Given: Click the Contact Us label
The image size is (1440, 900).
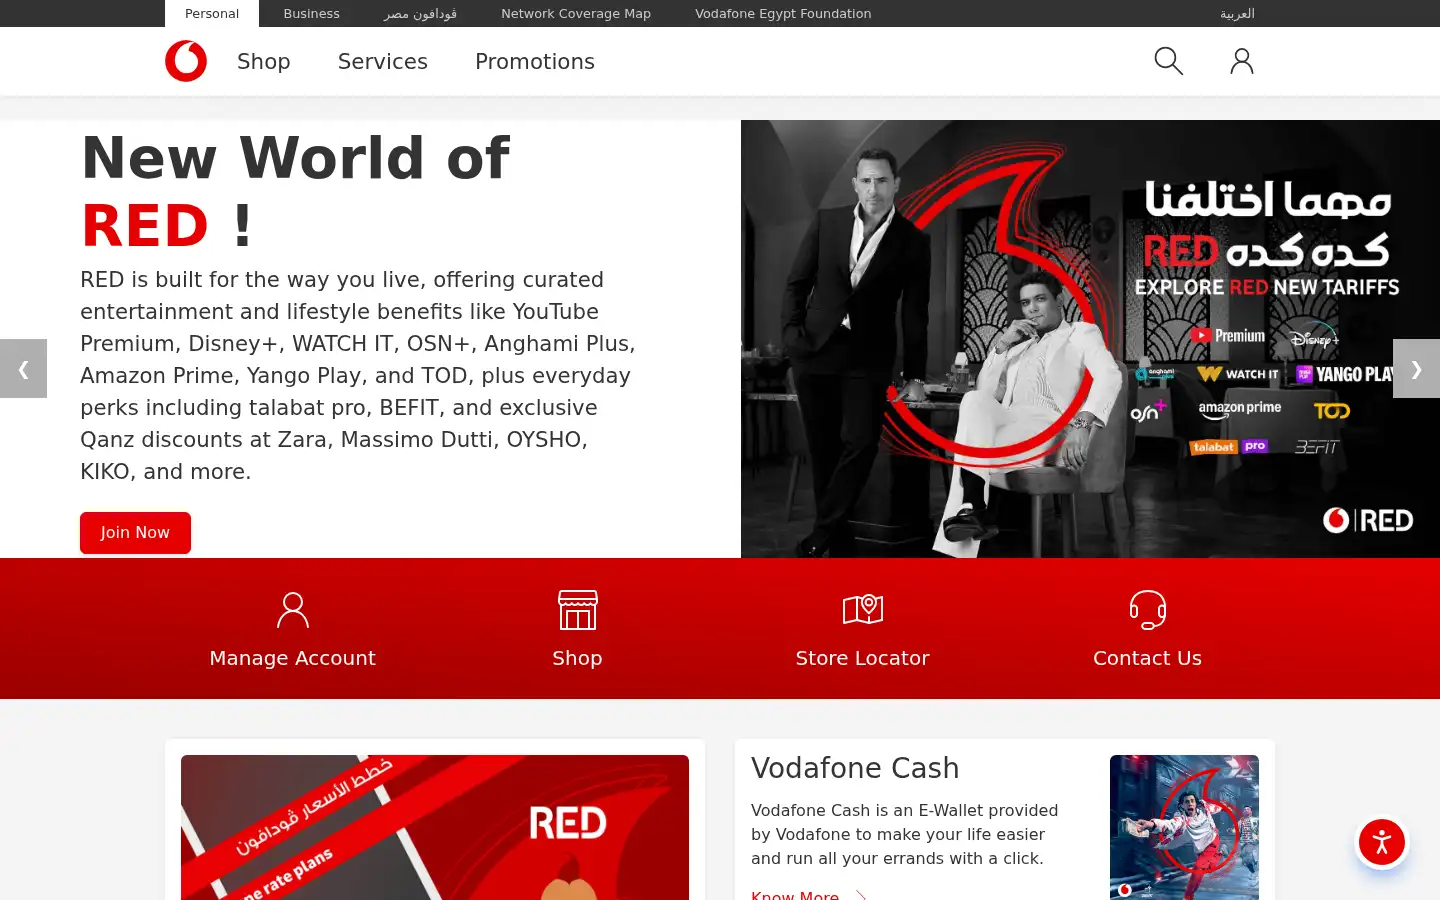Looking at the screenshot, I should [1148, 658].
